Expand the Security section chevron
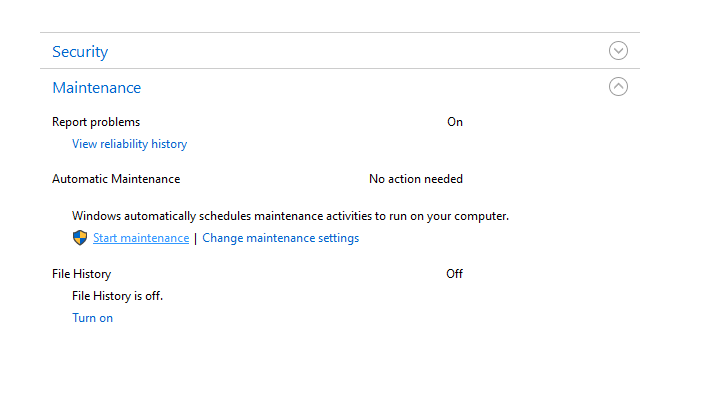Image resolution: width=704 pixels, height=406 pixels. tap(618, 51)
